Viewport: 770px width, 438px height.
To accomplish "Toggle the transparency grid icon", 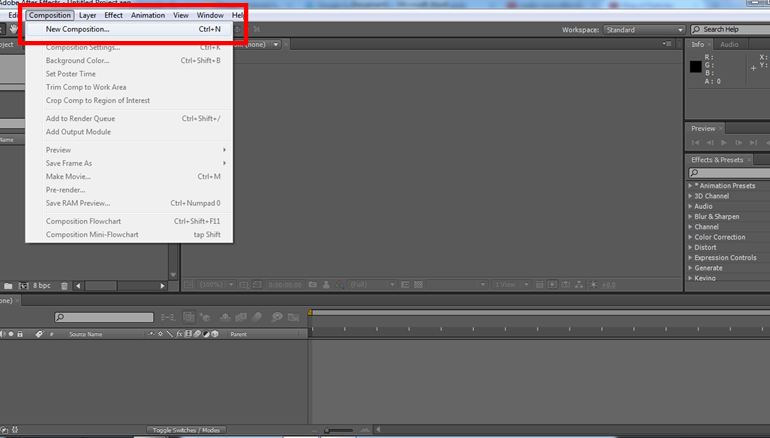I will pos(418,285).
